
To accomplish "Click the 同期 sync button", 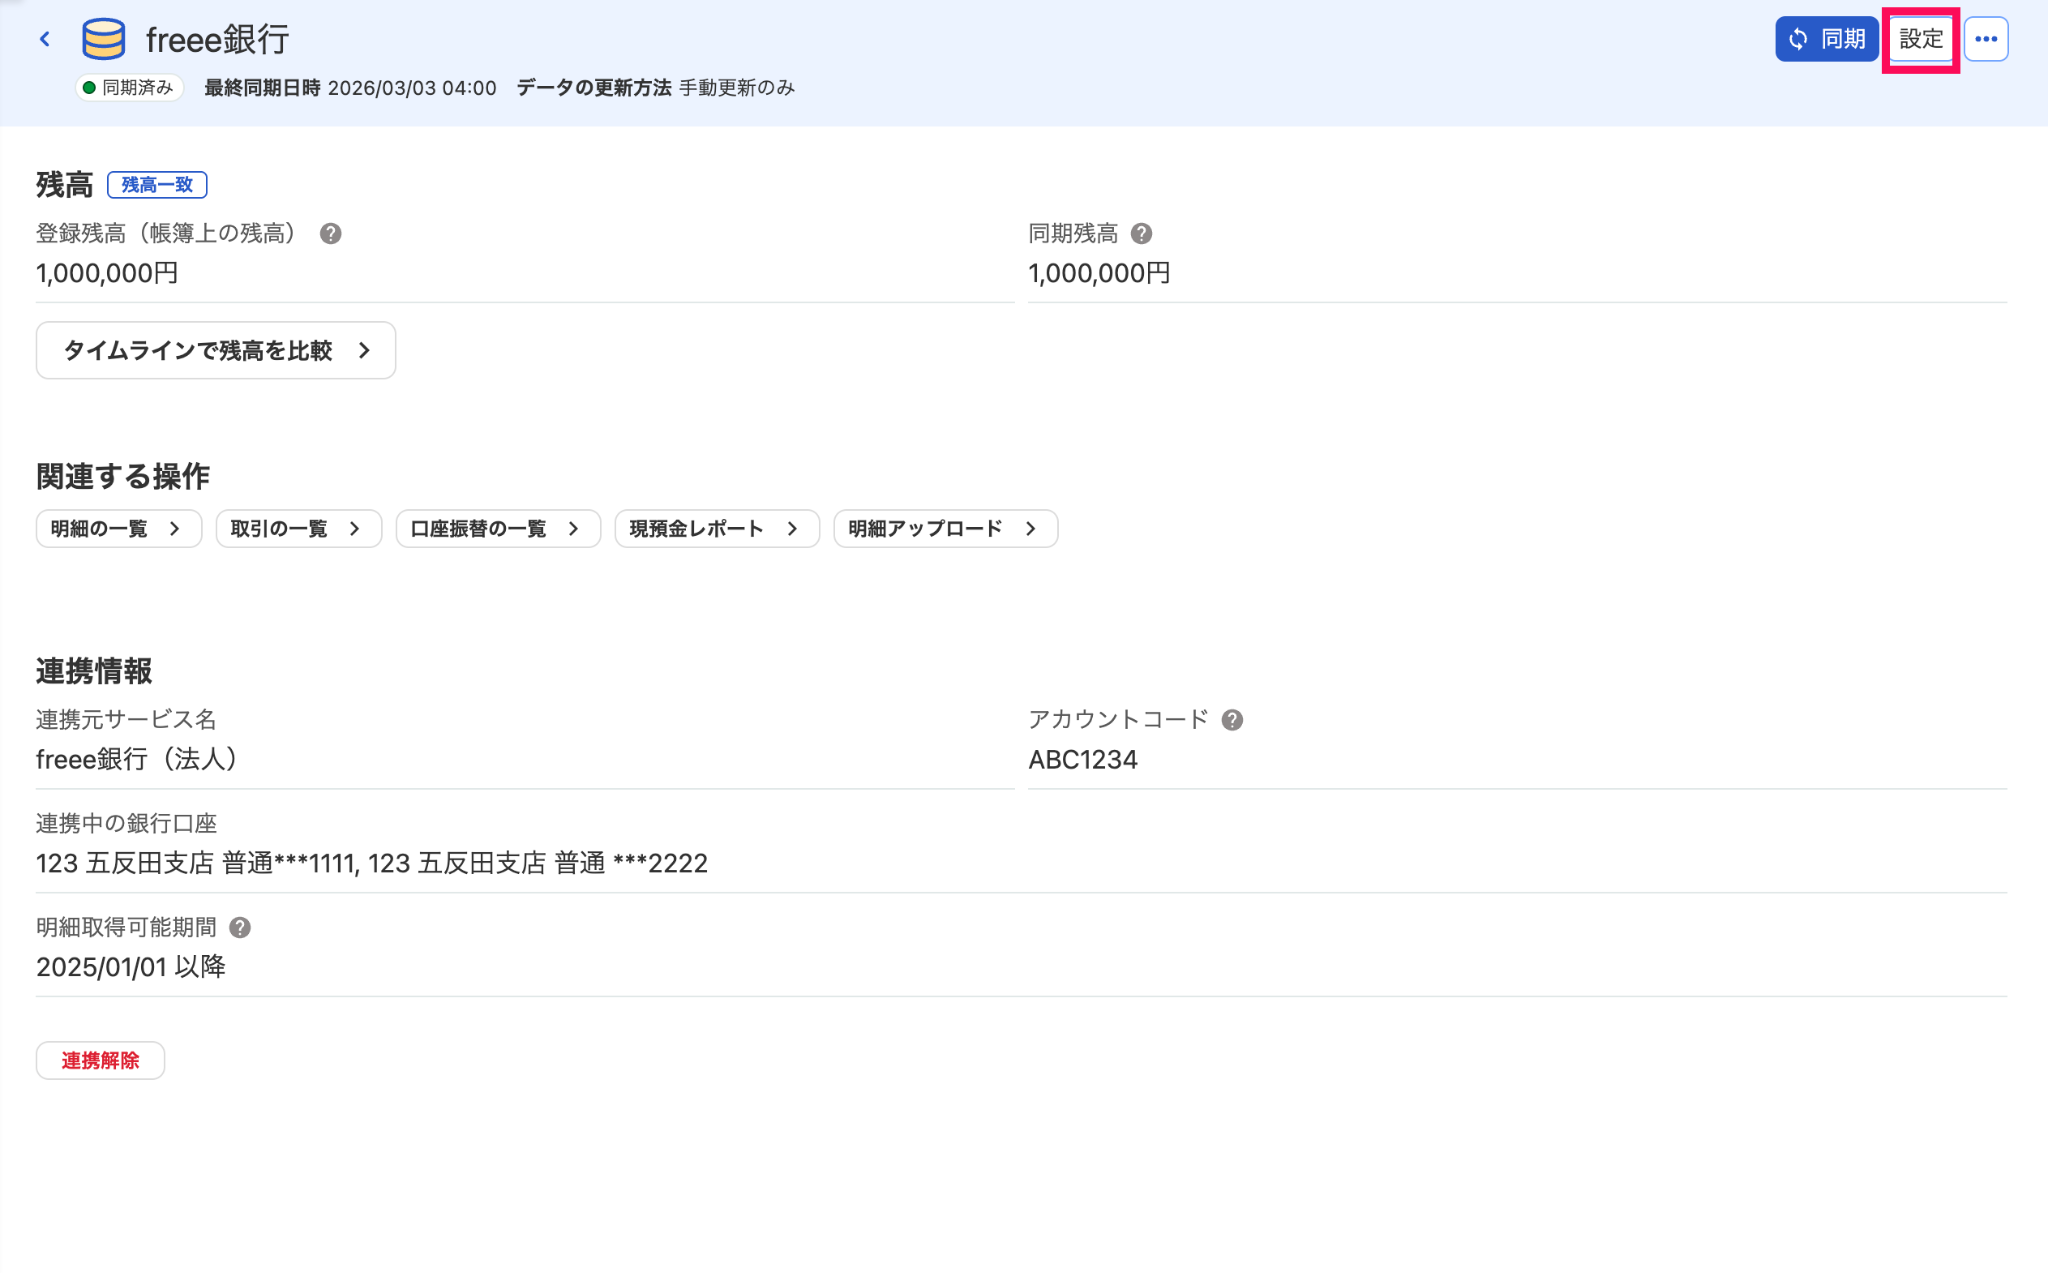I will [1826, 39].
